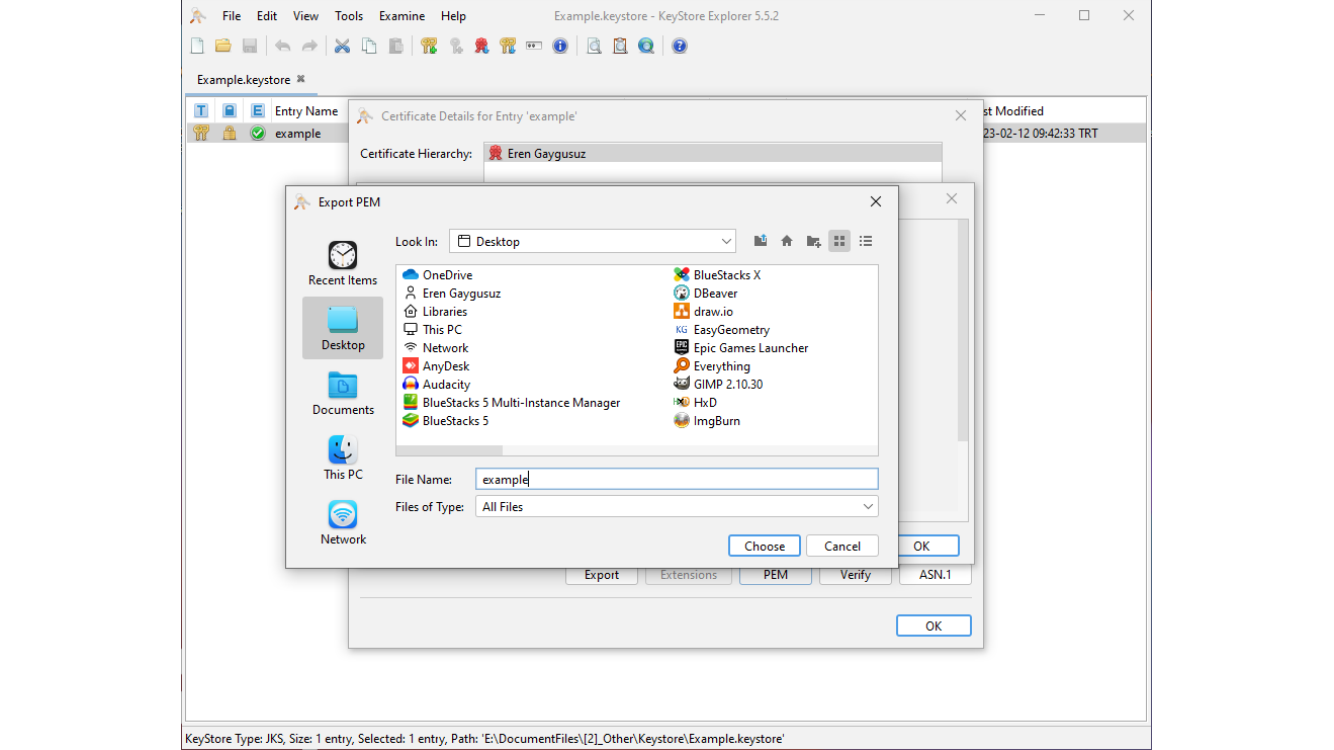The image size is (1334, 750).
Task: Click the Paste icon in the toolbar
Action: coord(396,46)
